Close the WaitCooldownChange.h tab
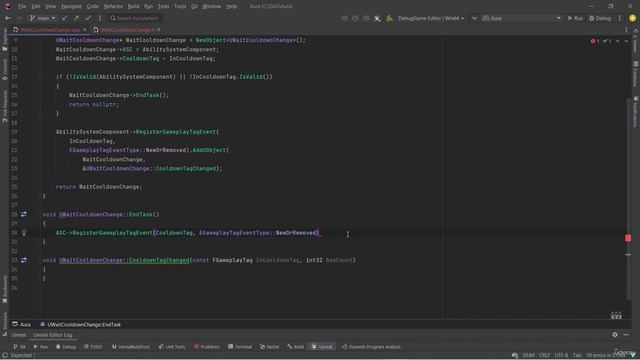 click(x=158, y=30)
